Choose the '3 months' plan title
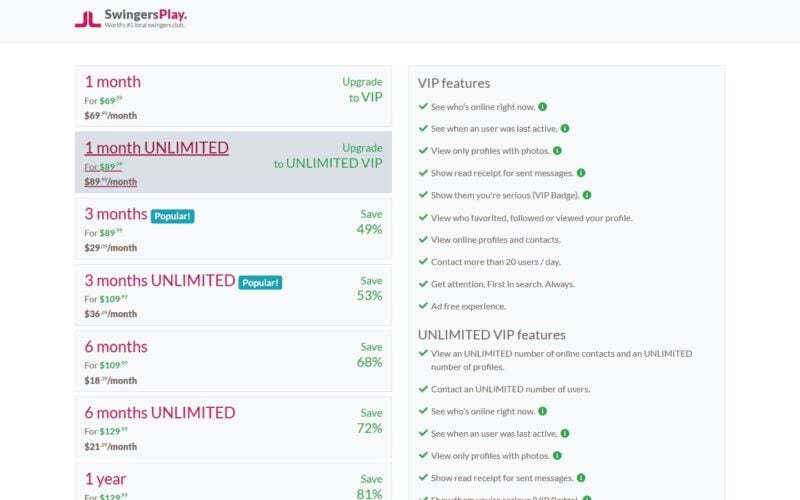The image size is (800, 500). point(116,214)
